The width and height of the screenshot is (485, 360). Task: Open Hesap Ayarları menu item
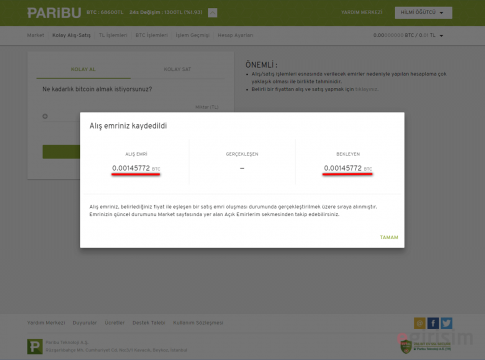pos(235,35)
